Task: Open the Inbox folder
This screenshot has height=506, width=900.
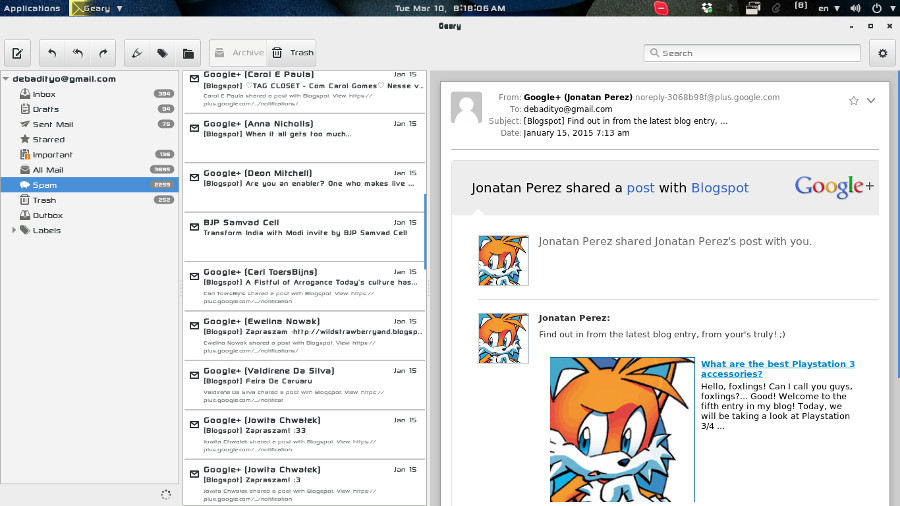Action: (x=90, y=94)
